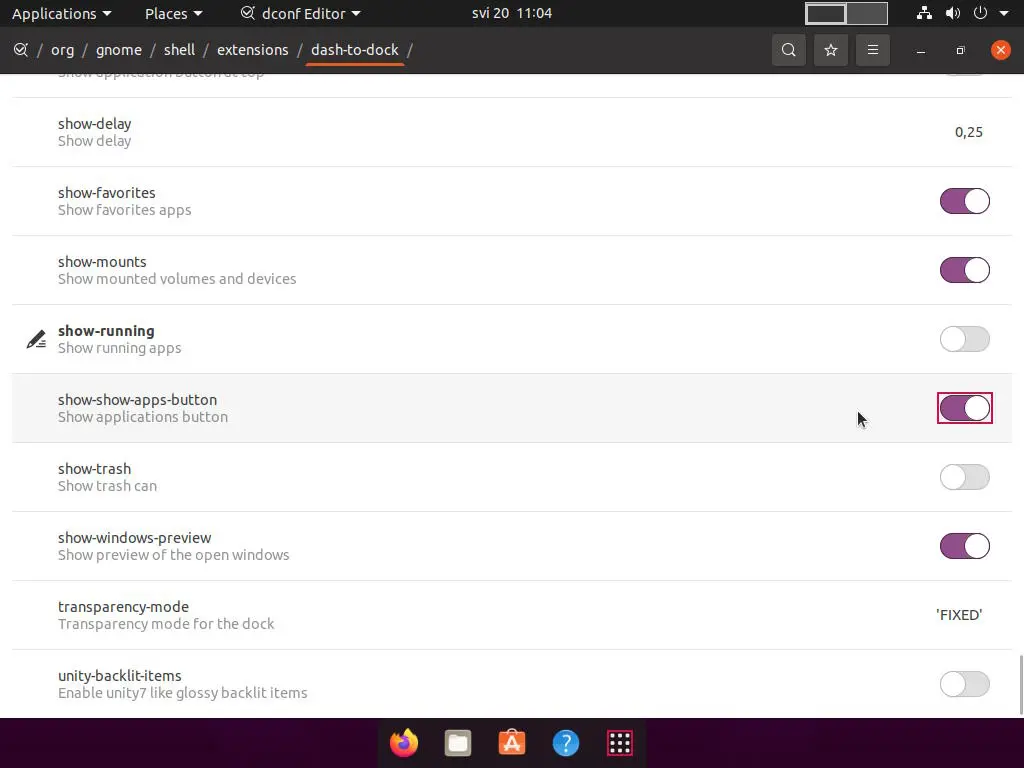Navigate to the shell path segment
Viewport: 1024px width, 768px height.
(180, 50)
